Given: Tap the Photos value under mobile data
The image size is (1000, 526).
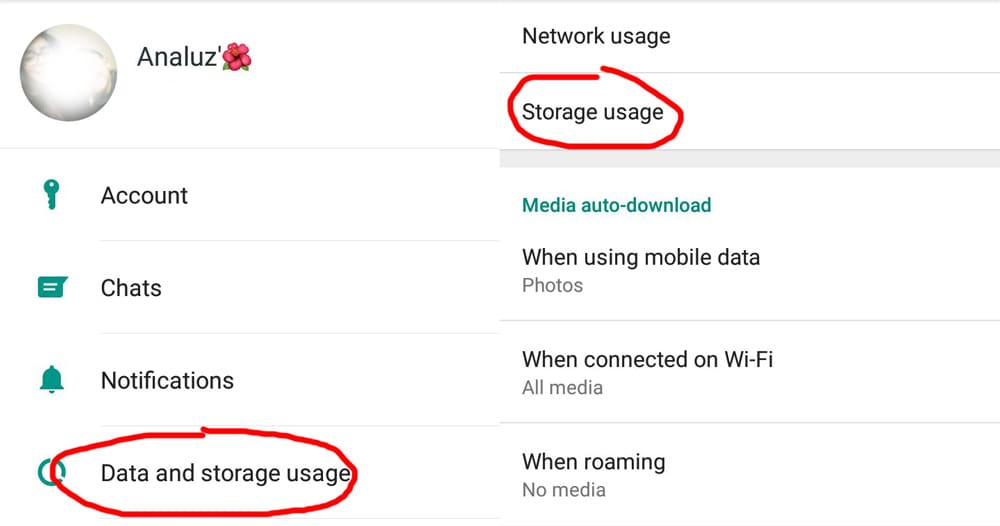Looking at the screenshot, I should click(552, 285).
